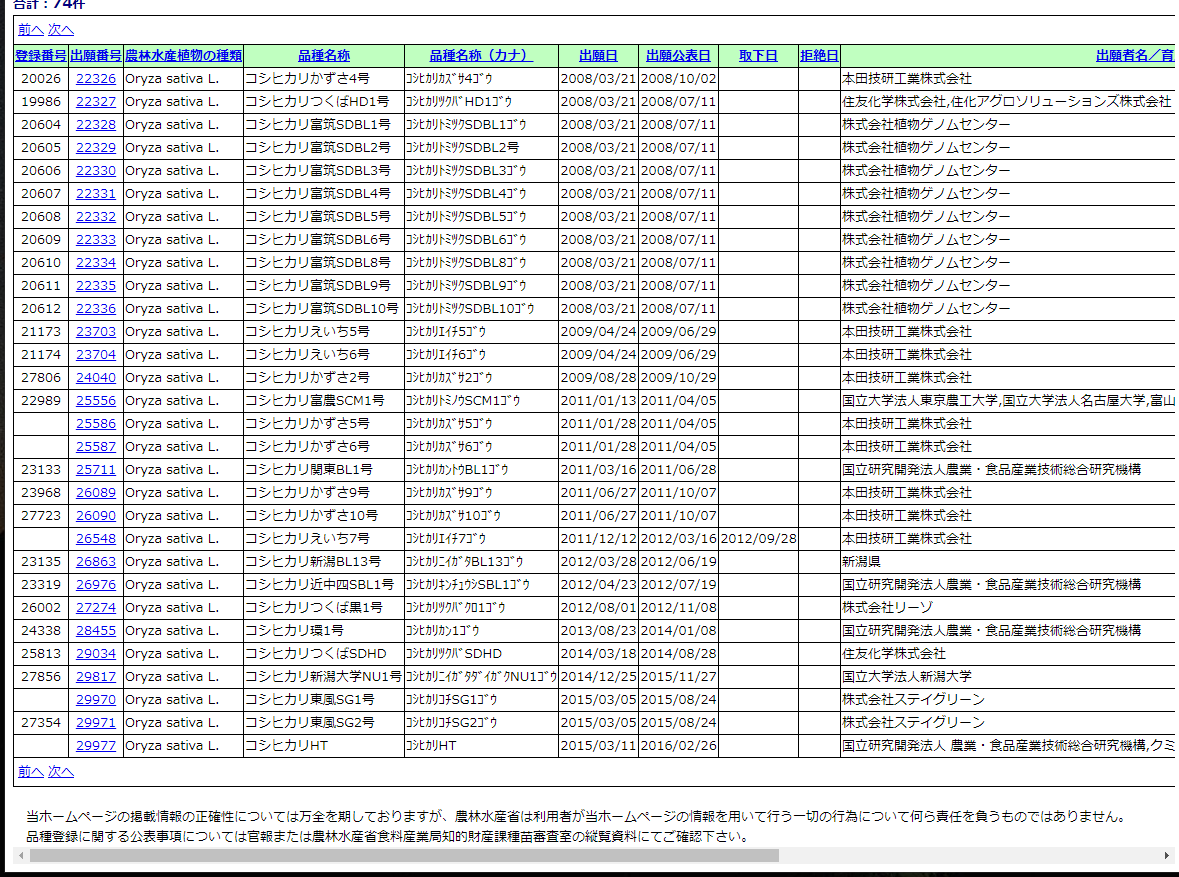Select cell コシヒカリ近中四SBL1号

(324, 585)
